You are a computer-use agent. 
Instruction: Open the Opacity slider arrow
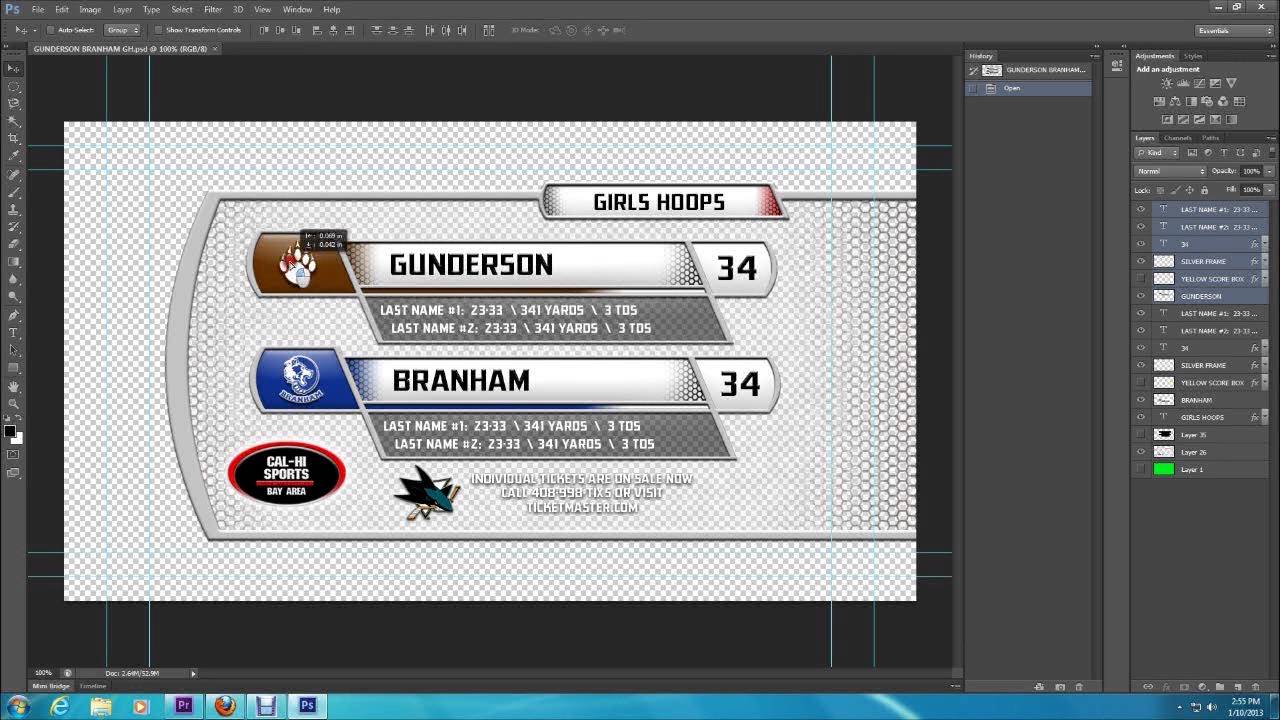click(x=1269, y=171)
